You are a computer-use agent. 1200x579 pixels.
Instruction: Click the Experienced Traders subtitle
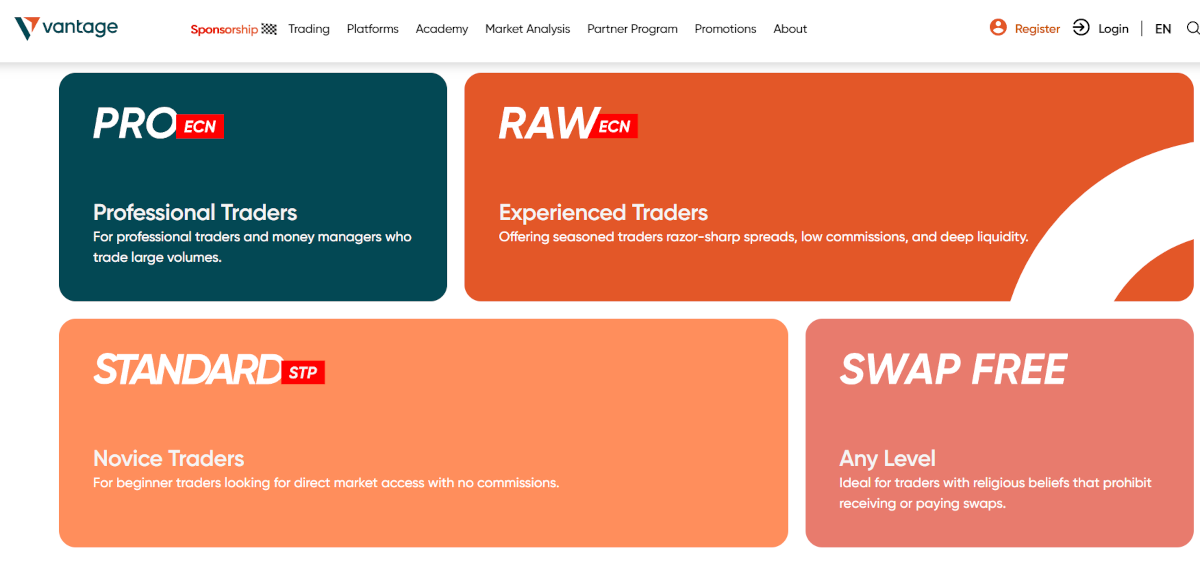(x=603, y=212)
